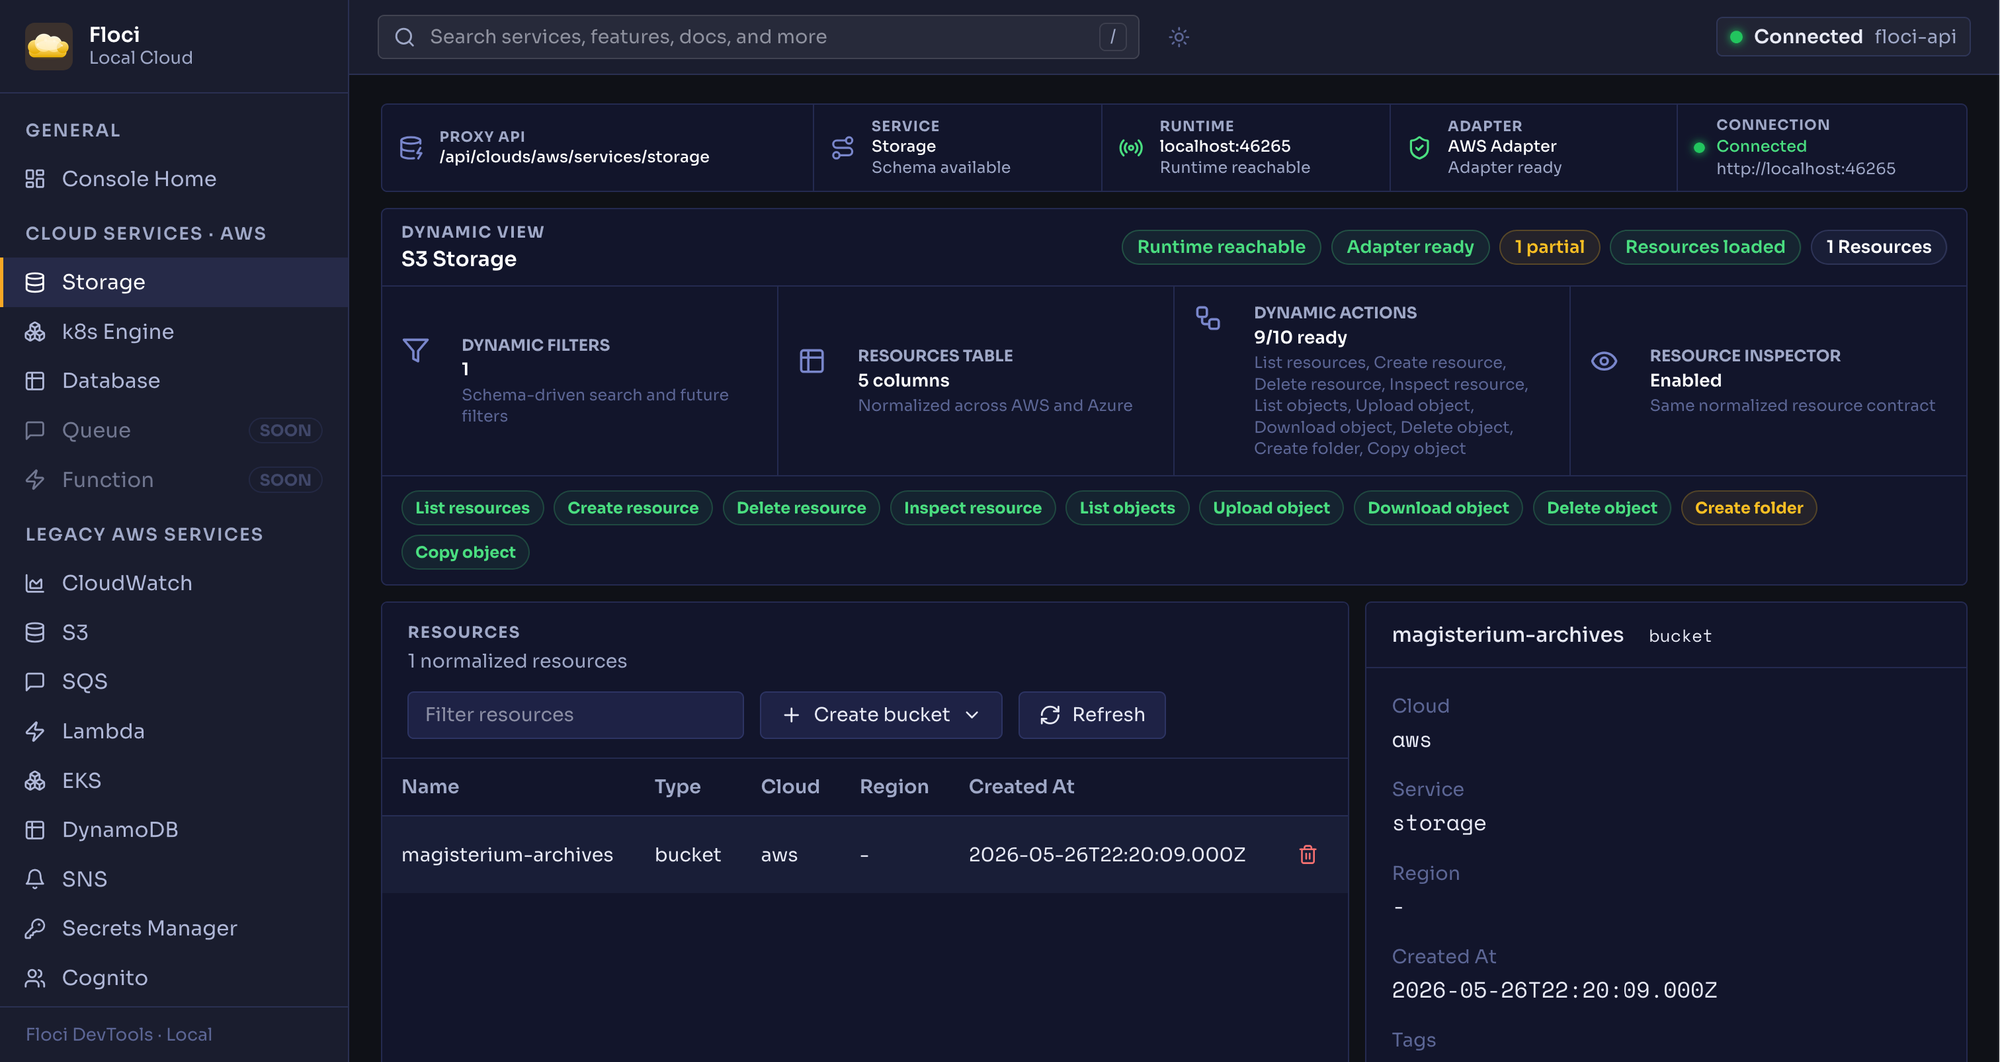
Task: Click the Function lightning bolt icon
Action: point(35,480)
